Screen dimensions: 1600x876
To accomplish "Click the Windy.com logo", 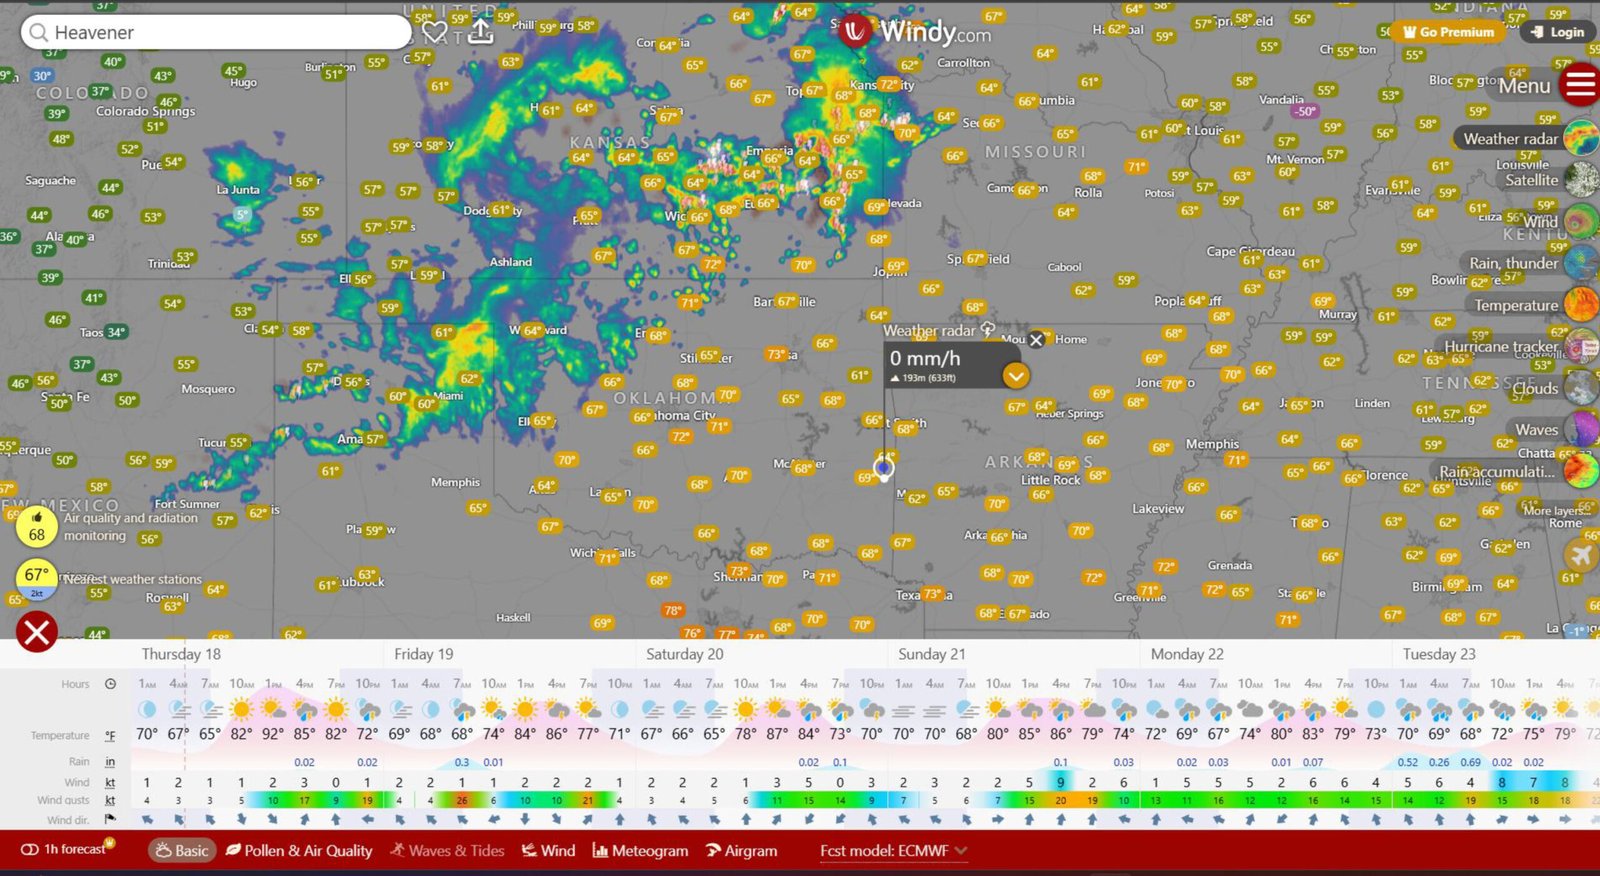I will tap(916, 32).
